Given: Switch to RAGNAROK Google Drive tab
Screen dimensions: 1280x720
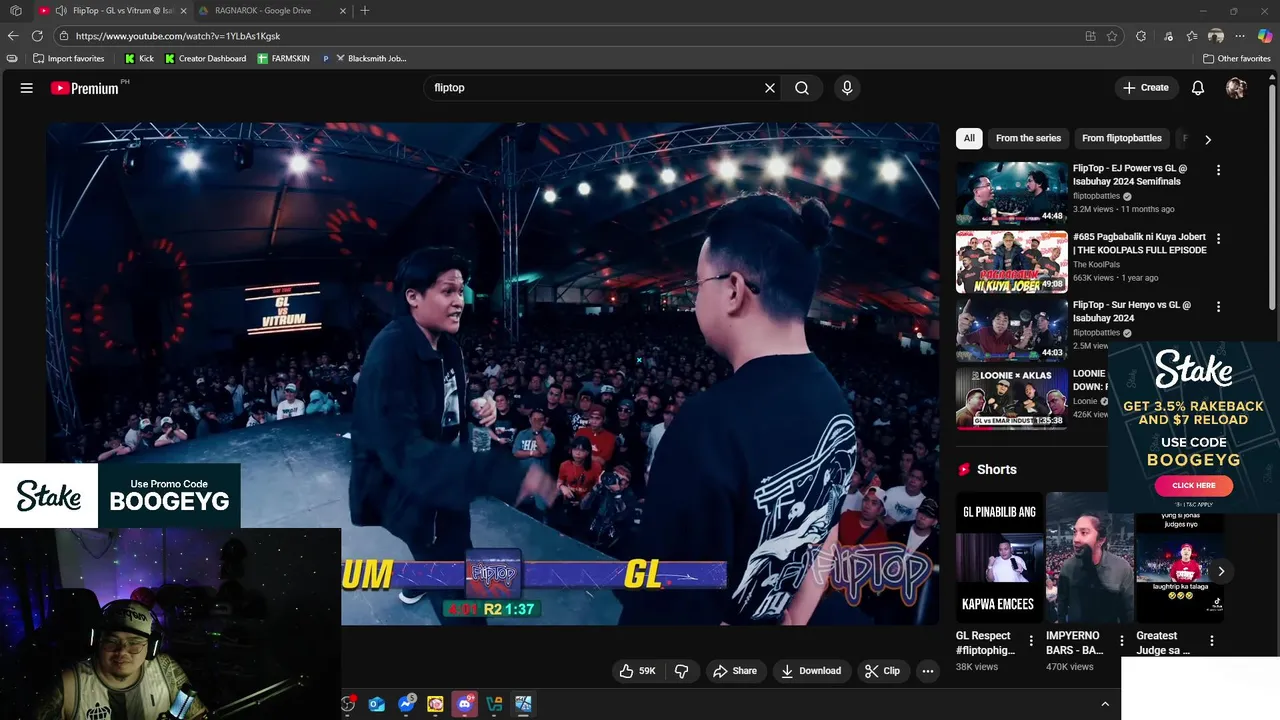Looking at the screenshot, I should 263,11.
